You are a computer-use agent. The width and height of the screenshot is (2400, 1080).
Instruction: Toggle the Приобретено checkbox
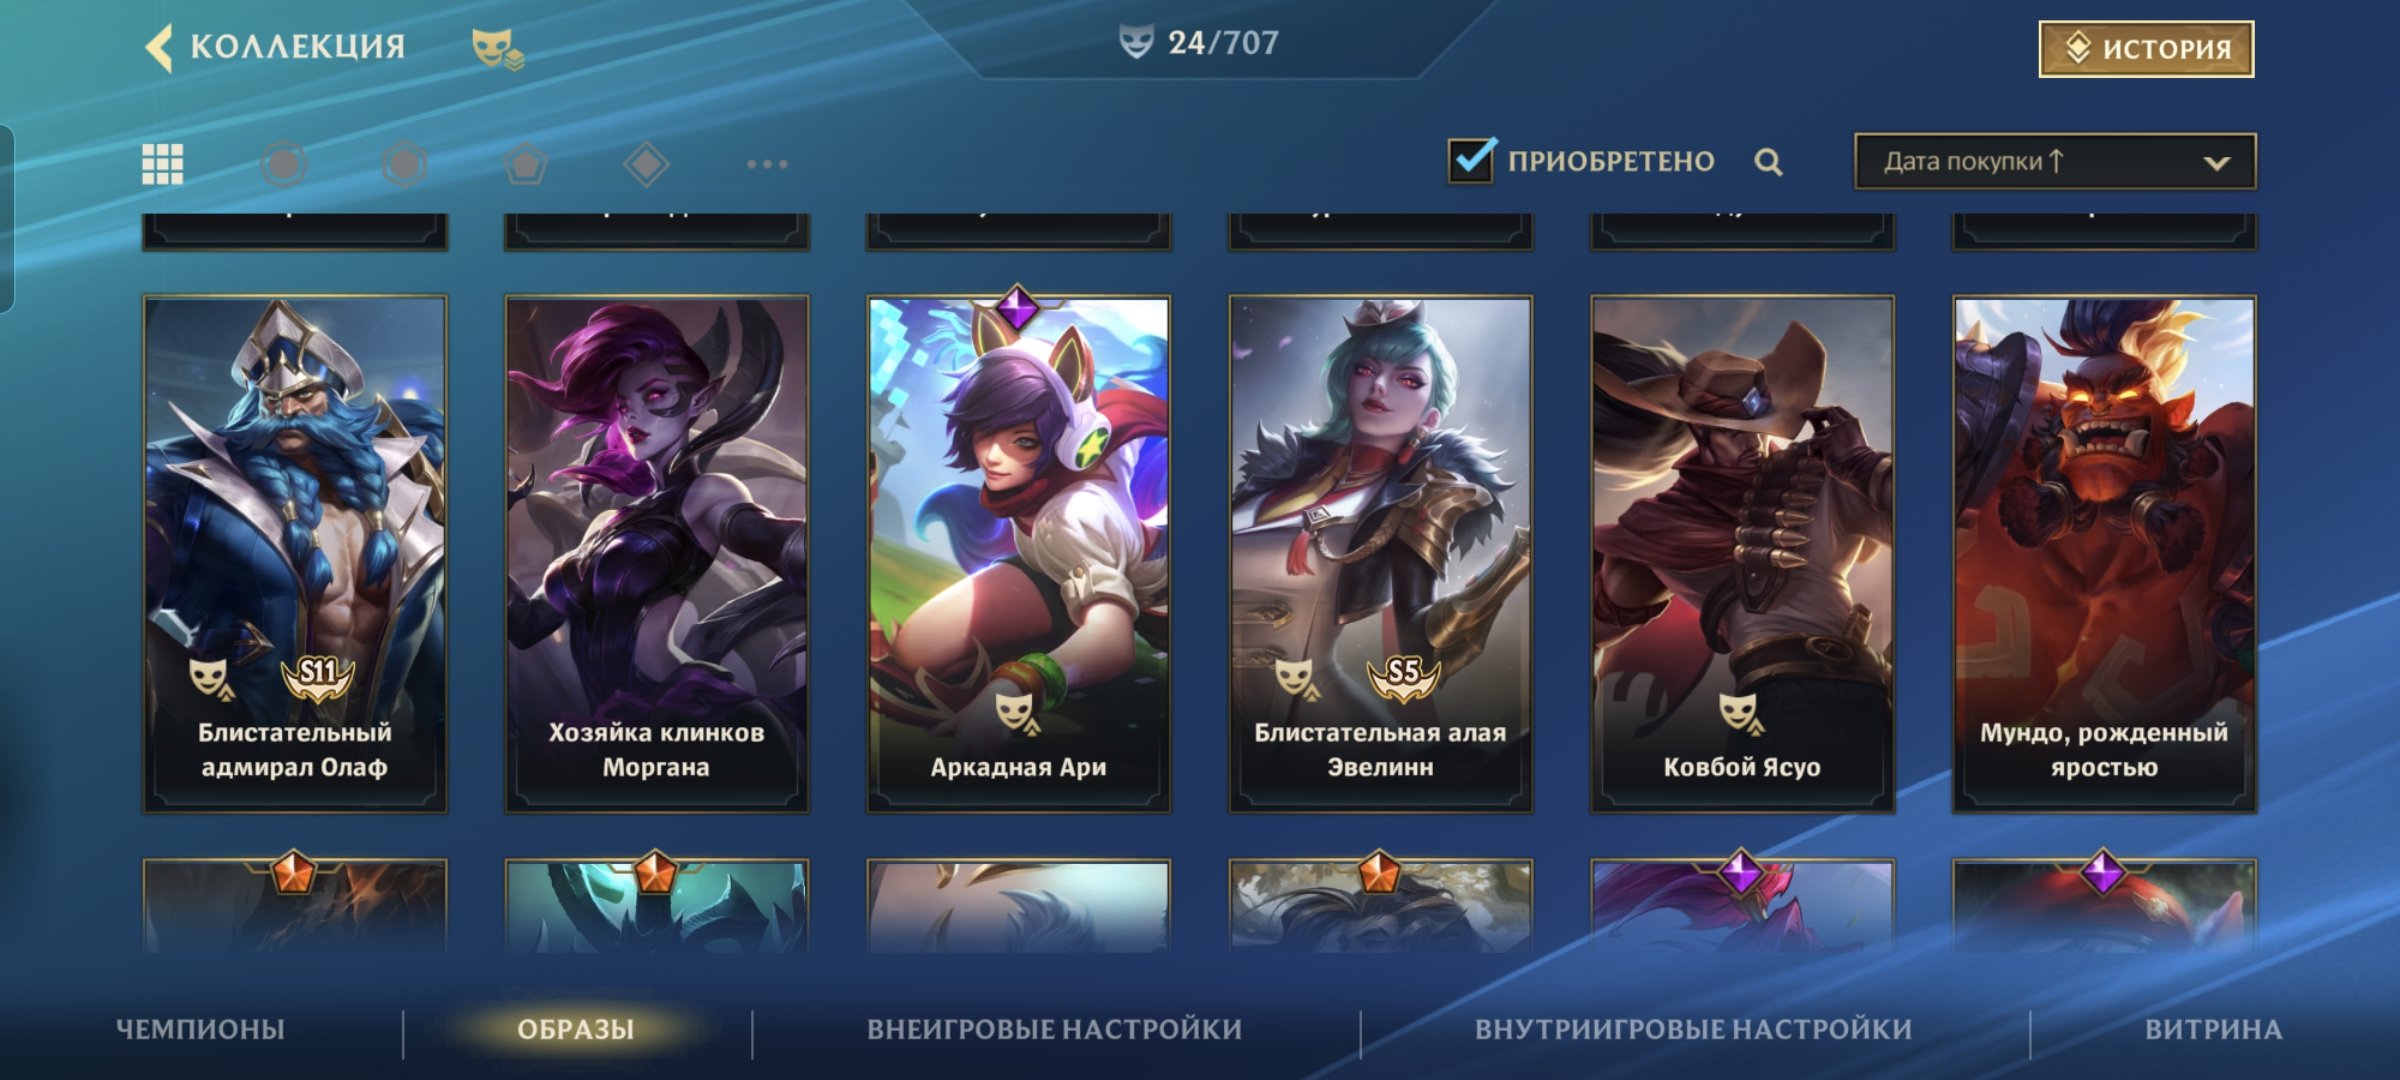pos(1472,160)
